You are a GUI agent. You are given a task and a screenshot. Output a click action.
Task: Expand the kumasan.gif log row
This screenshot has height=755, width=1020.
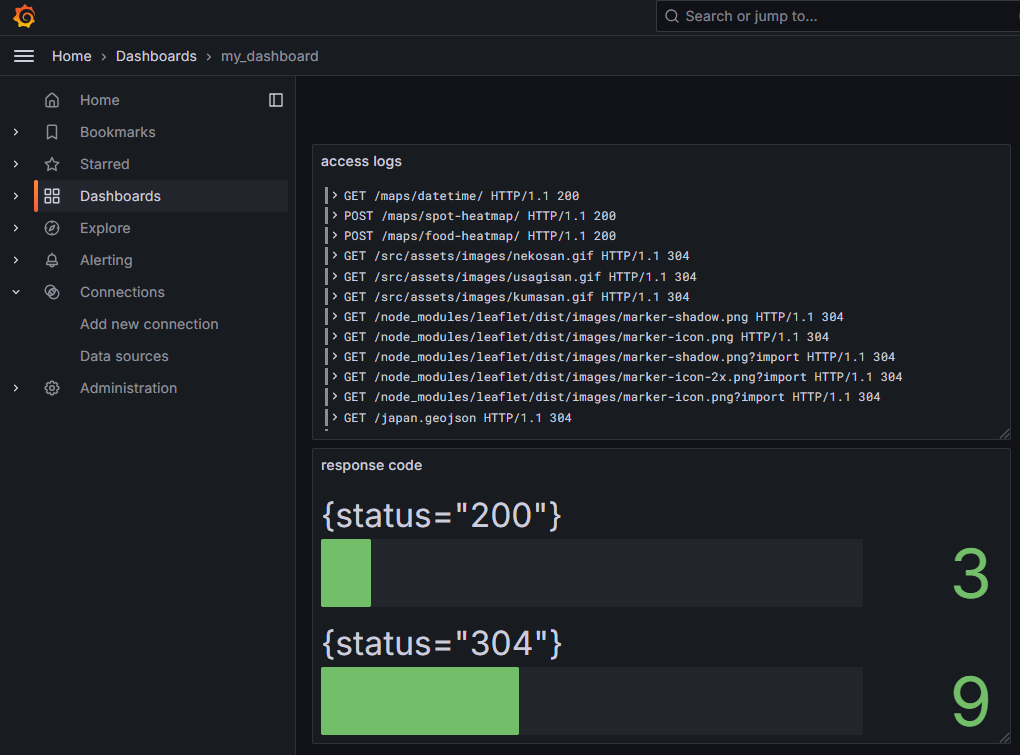(x=335, y=297)
